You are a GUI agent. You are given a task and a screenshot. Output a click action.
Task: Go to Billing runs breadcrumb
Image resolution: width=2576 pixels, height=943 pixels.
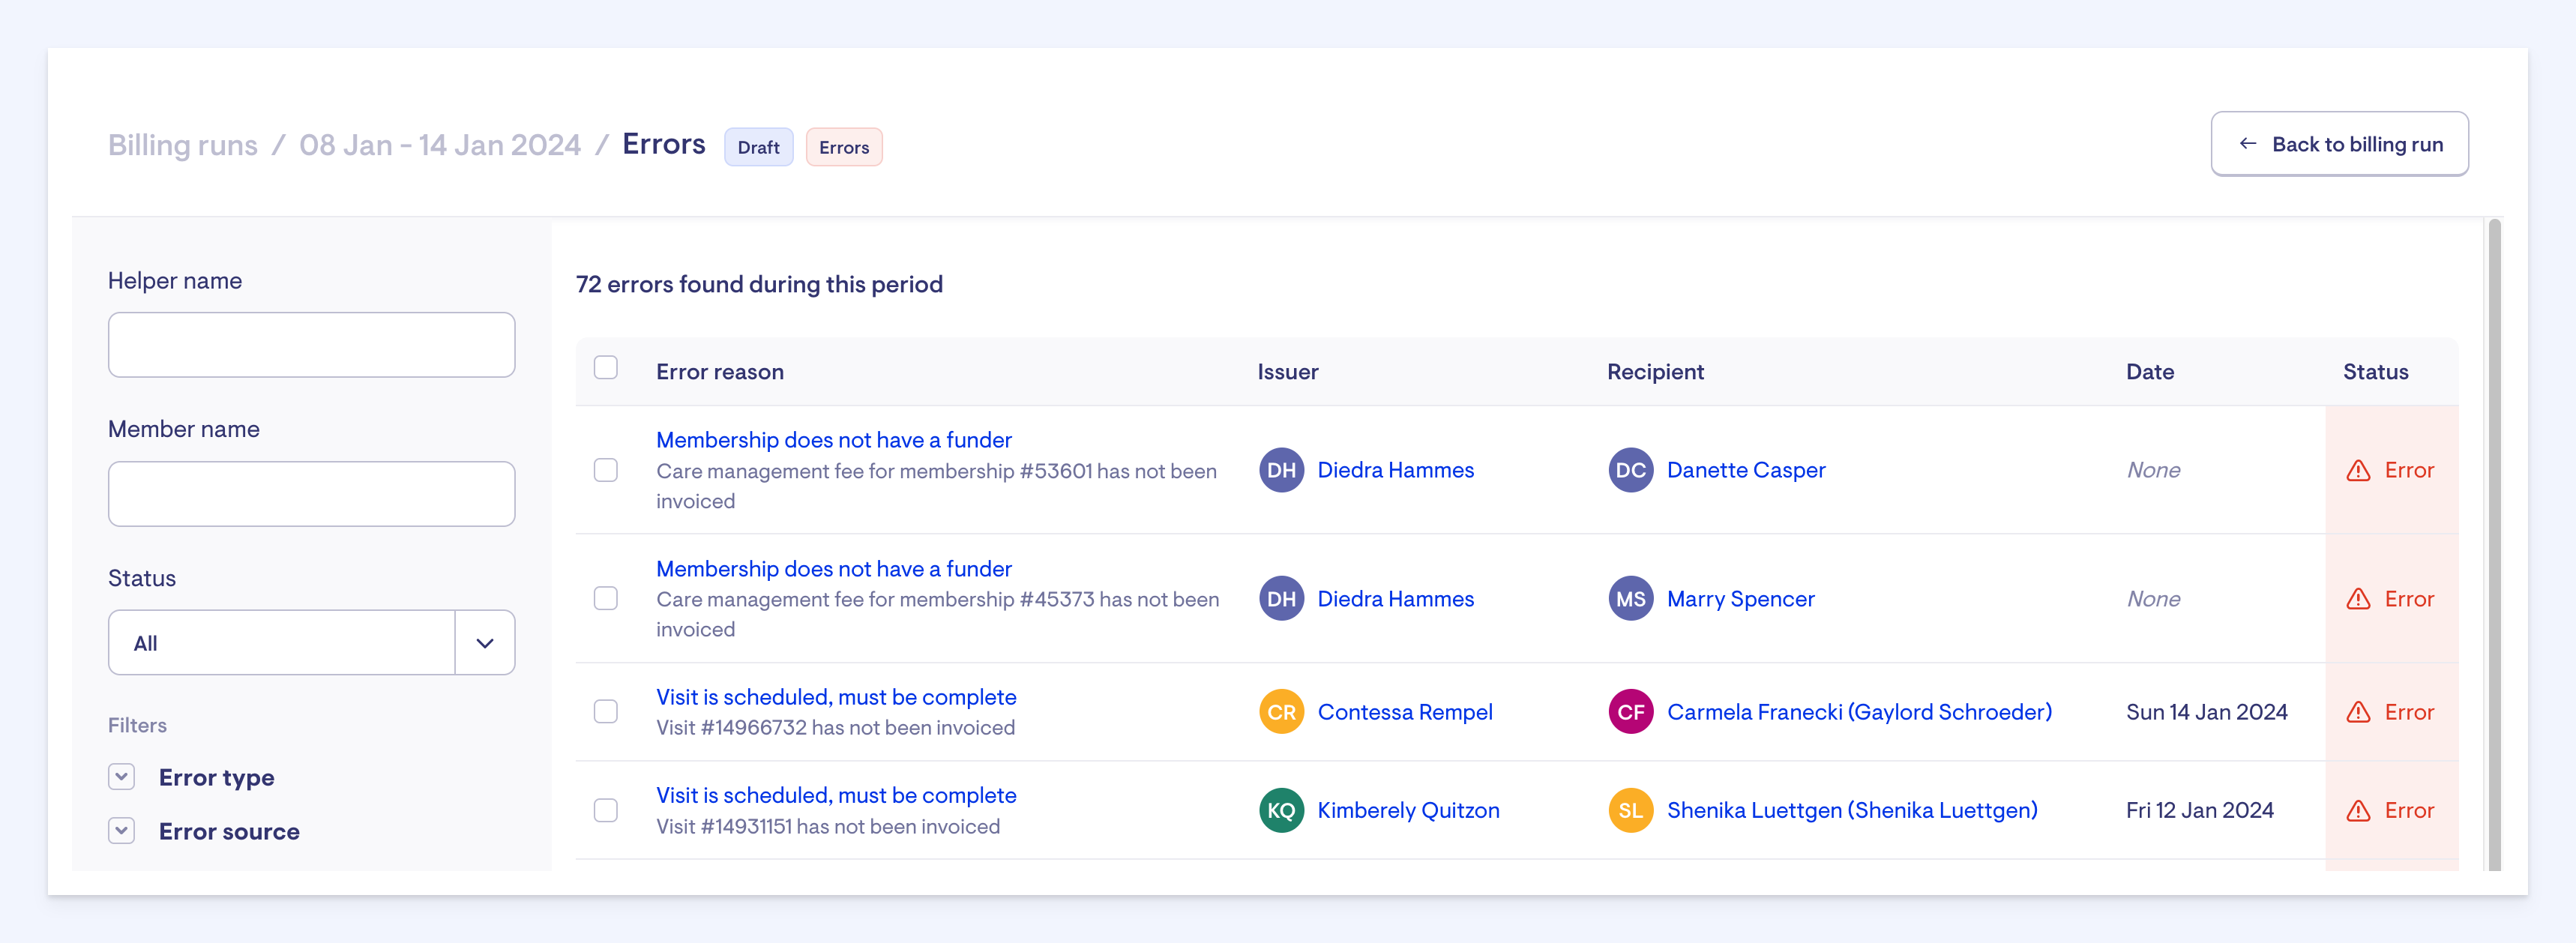click(x=182, y=145)
